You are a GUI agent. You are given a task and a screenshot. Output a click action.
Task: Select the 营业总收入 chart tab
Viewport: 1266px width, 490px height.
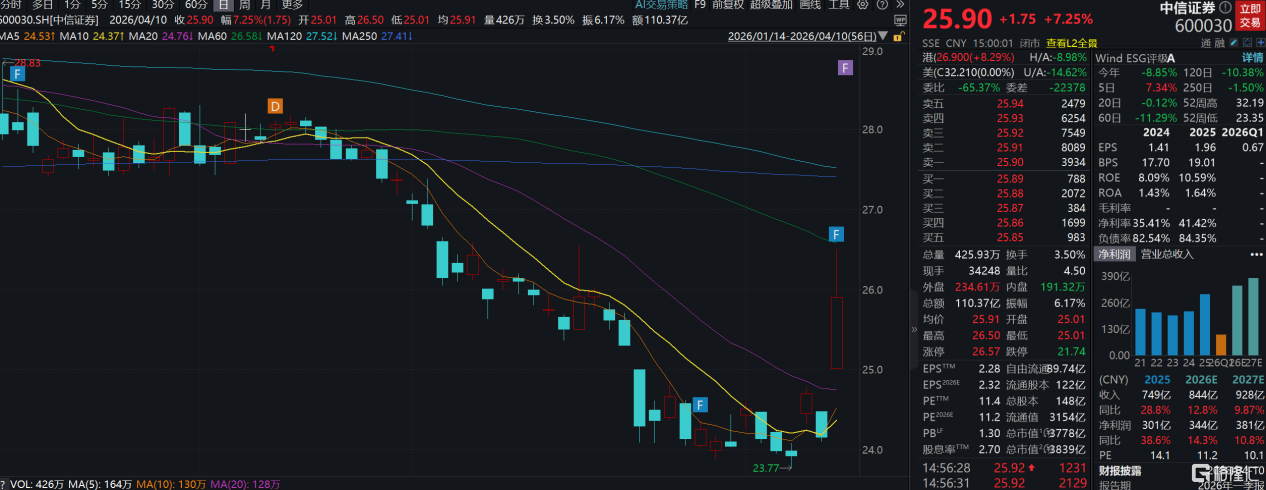pyautogui.click(x=1167, y=254)
